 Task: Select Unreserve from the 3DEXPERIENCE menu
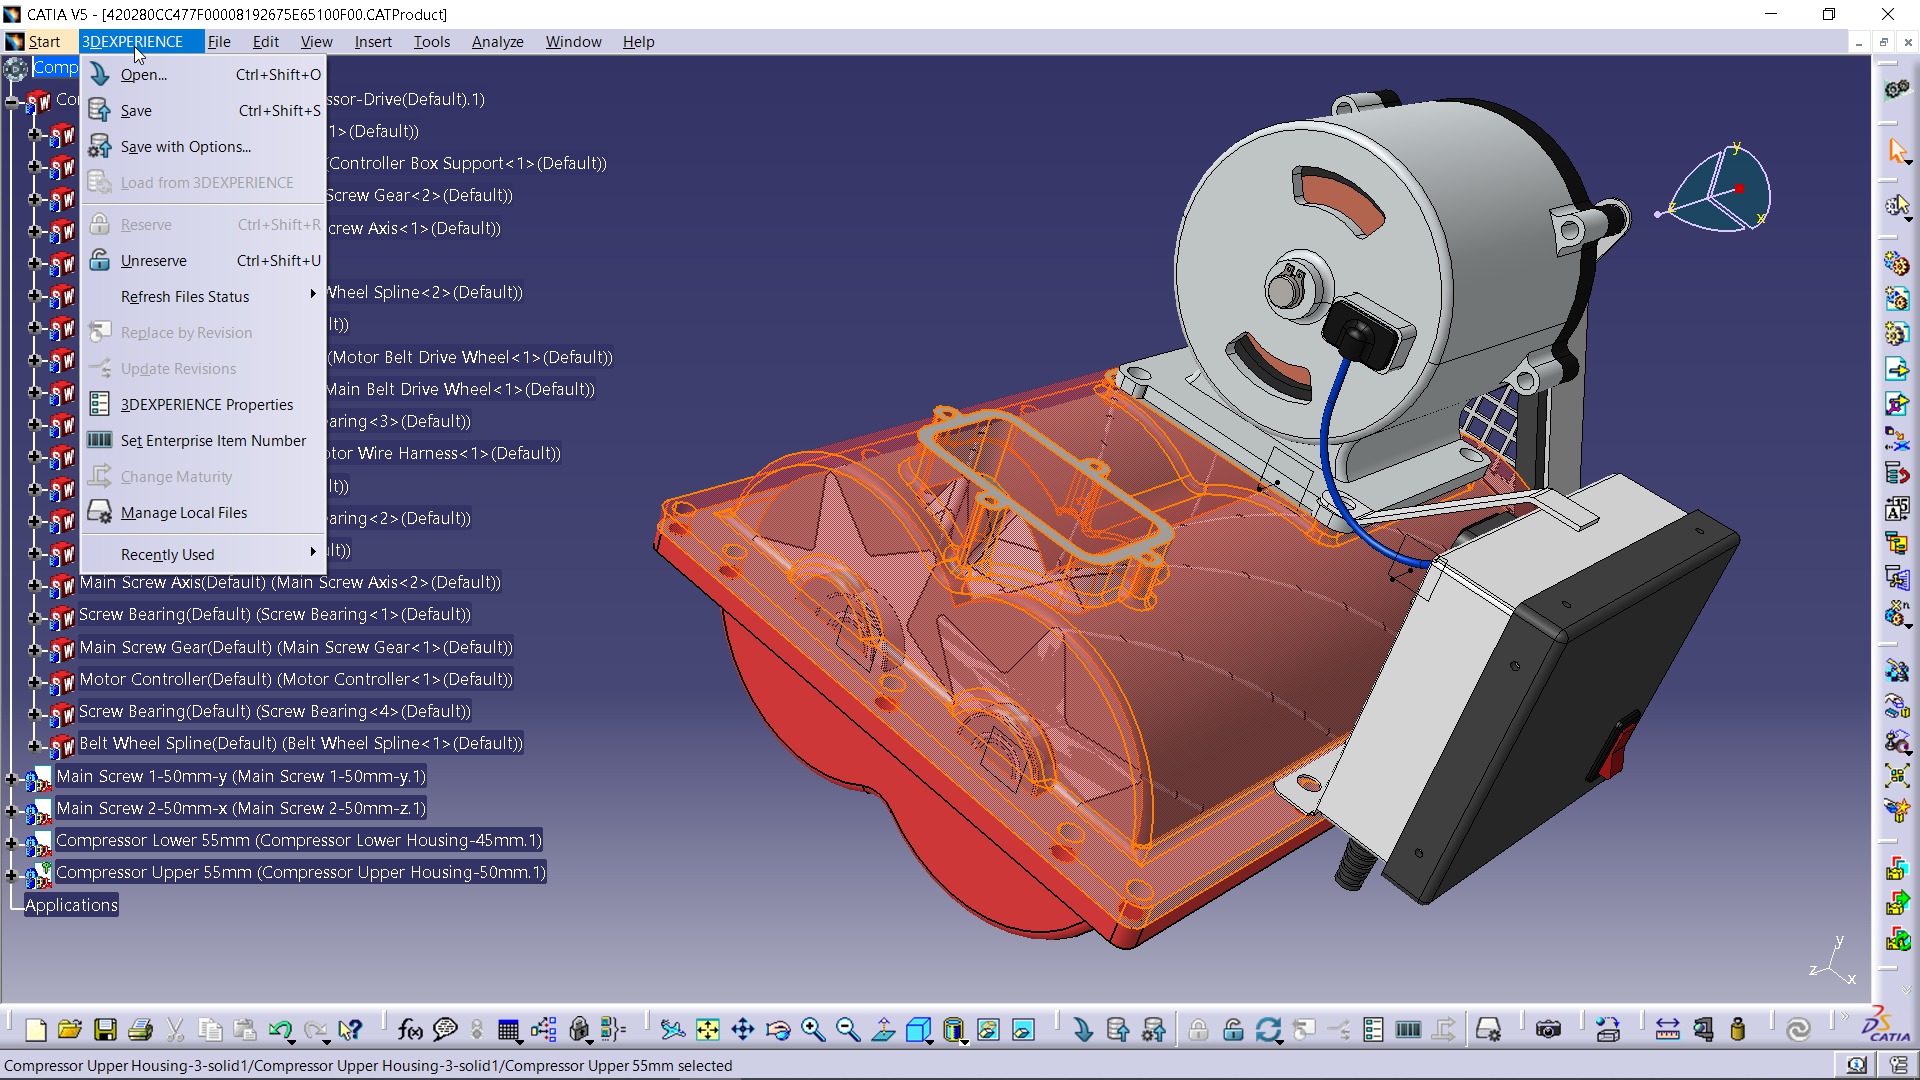tap(152, 260)
